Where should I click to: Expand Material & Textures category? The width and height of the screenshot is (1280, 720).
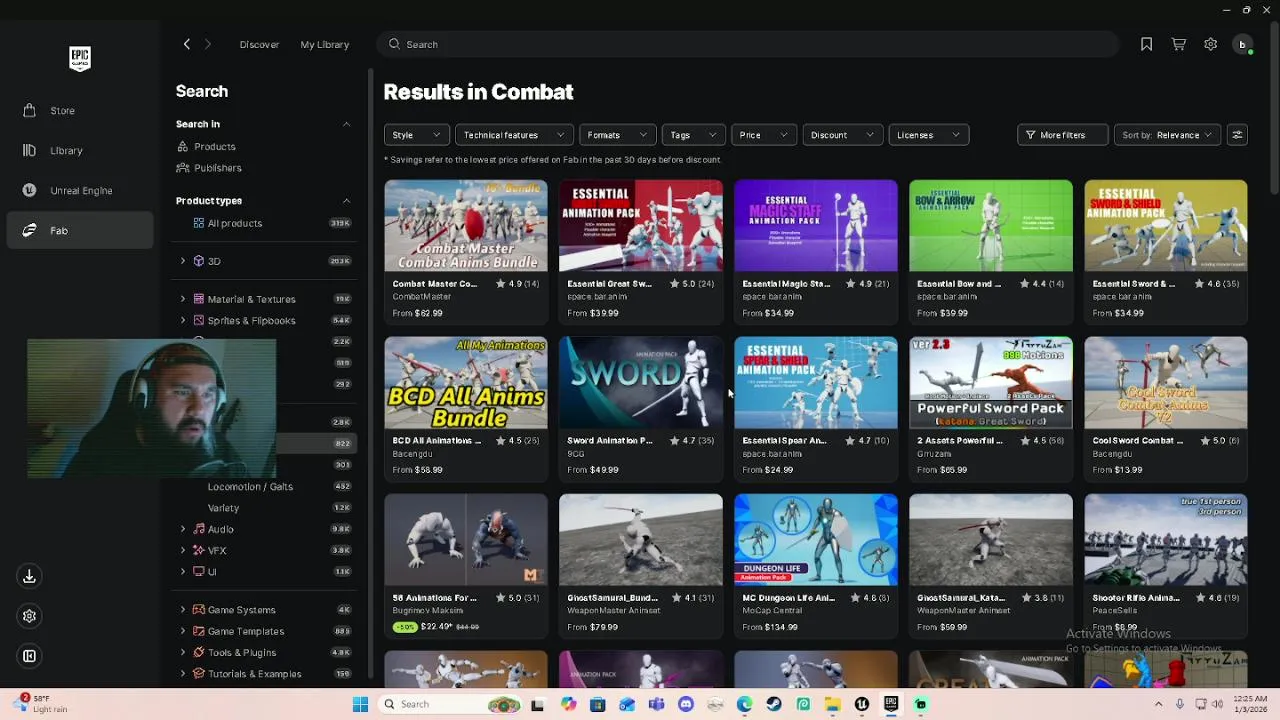click(x=183, y=299)
